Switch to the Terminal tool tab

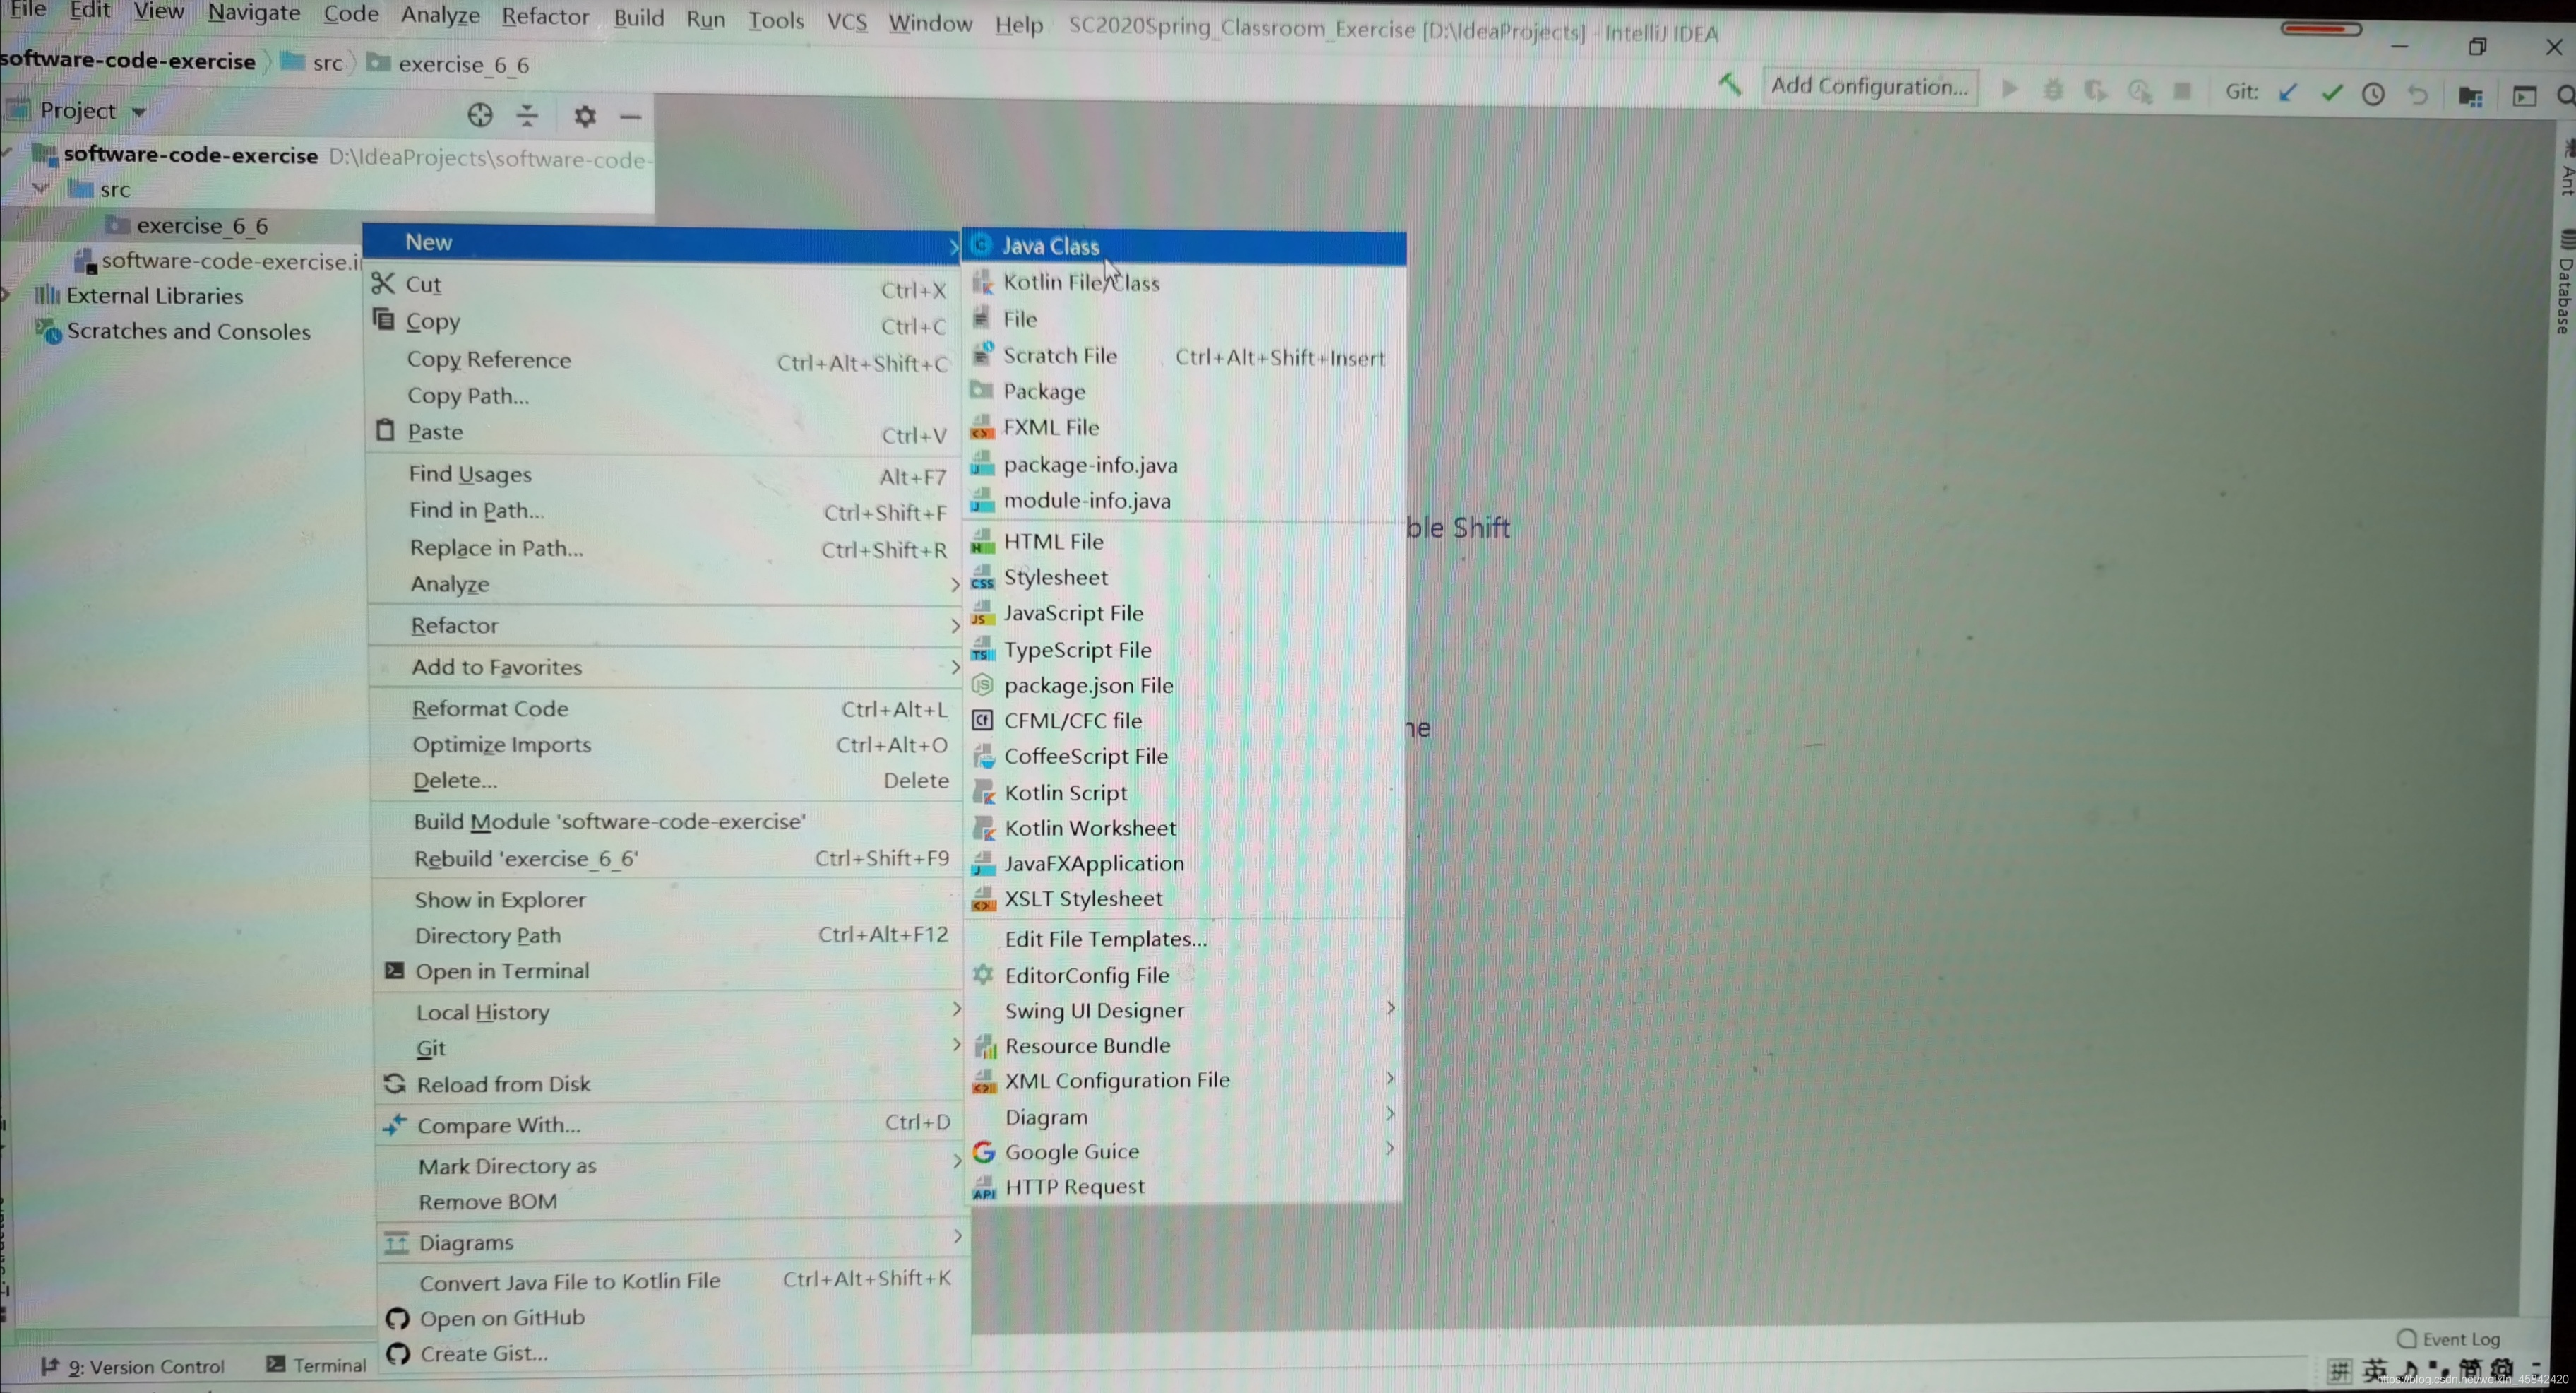coord(318,1365)
